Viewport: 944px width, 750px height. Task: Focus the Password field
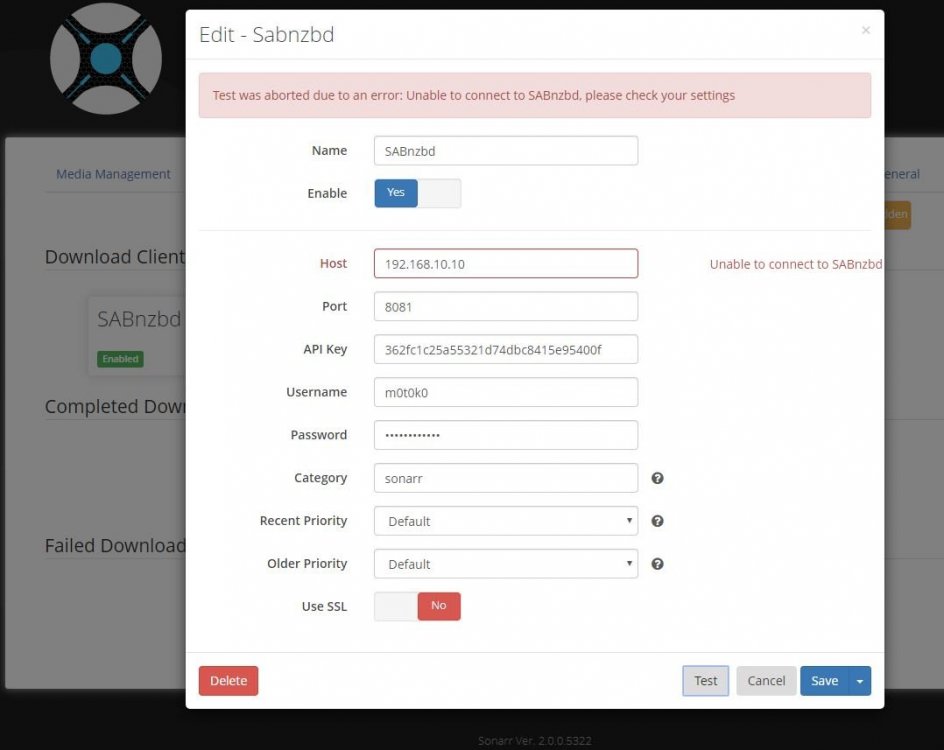(x=506, y=435)
